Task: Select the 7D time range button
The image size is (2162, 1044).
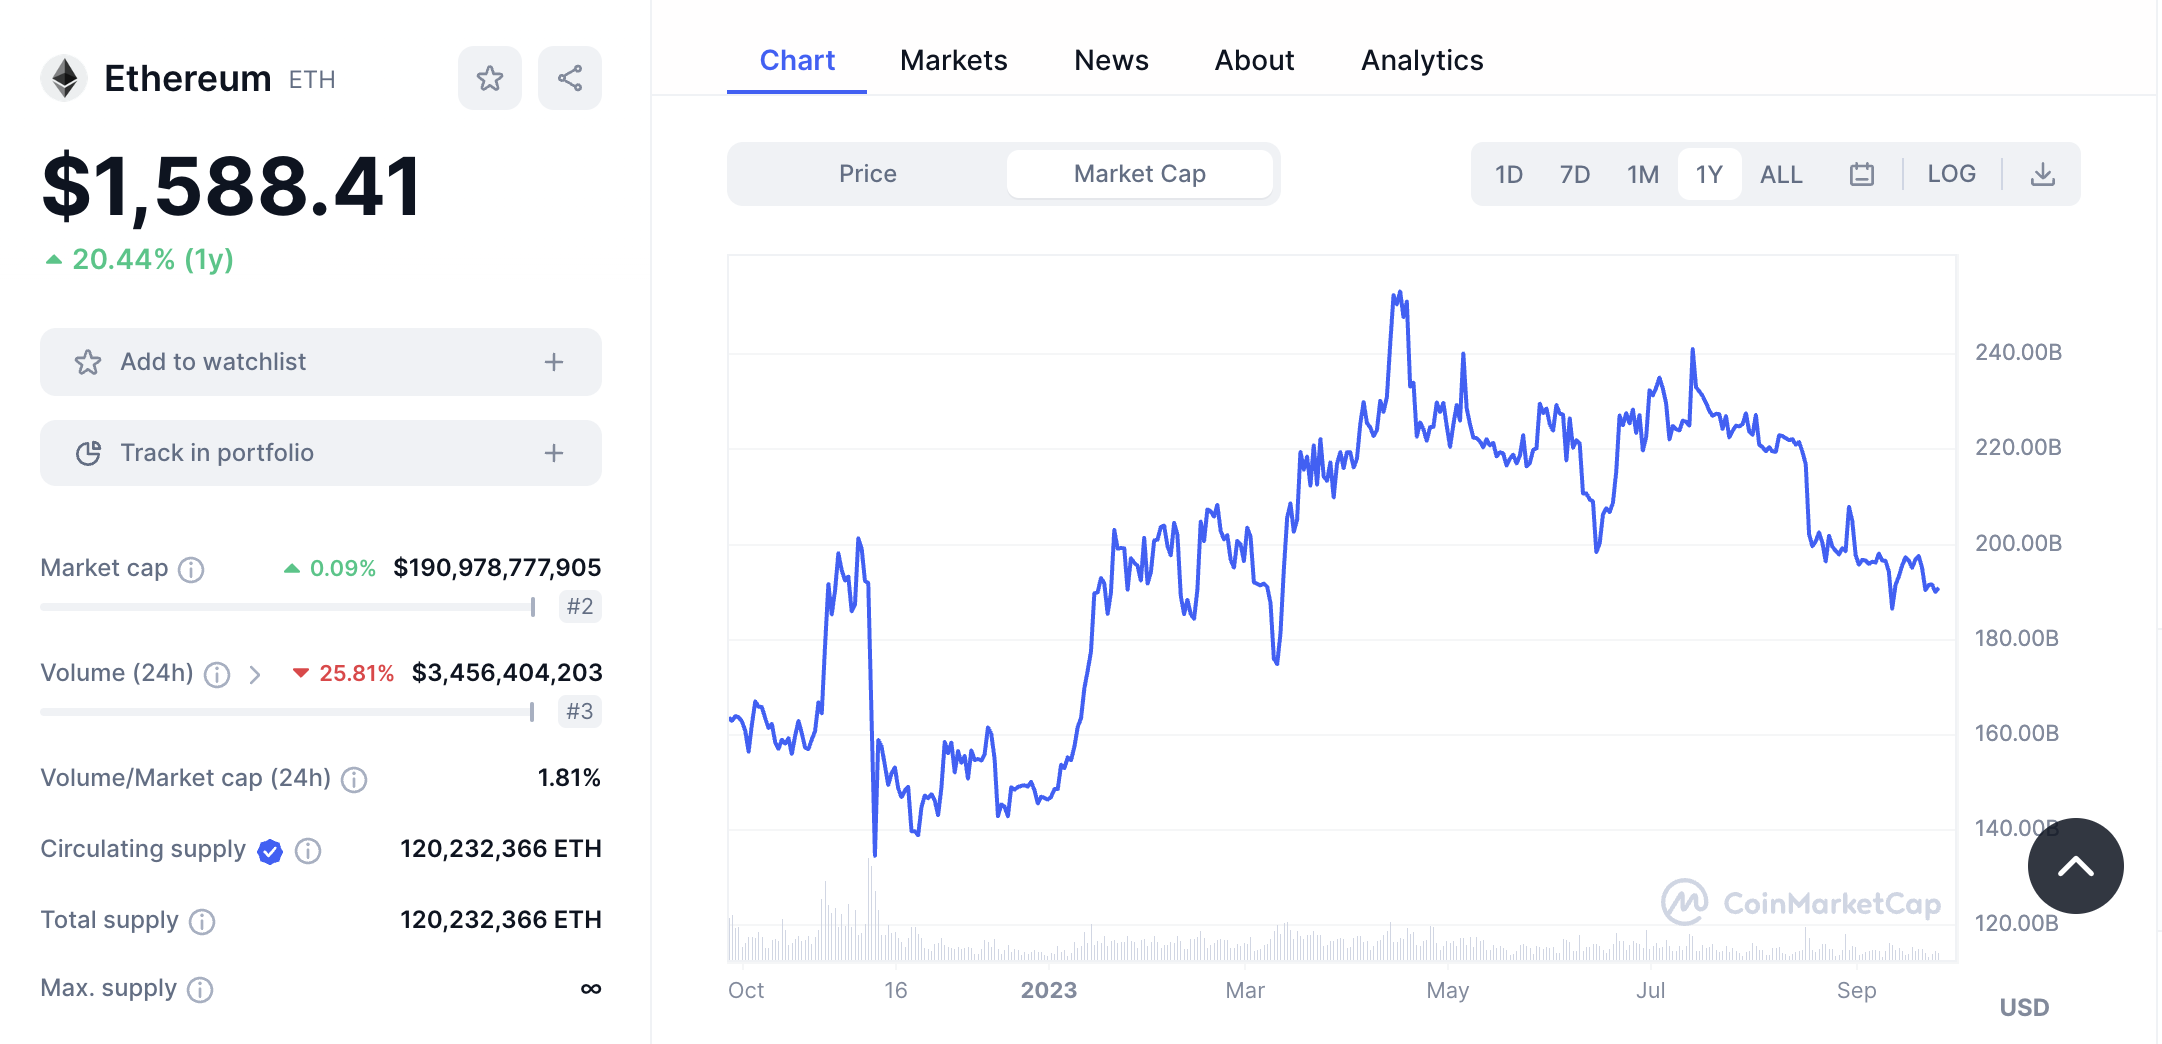Action: (1574, 175)
